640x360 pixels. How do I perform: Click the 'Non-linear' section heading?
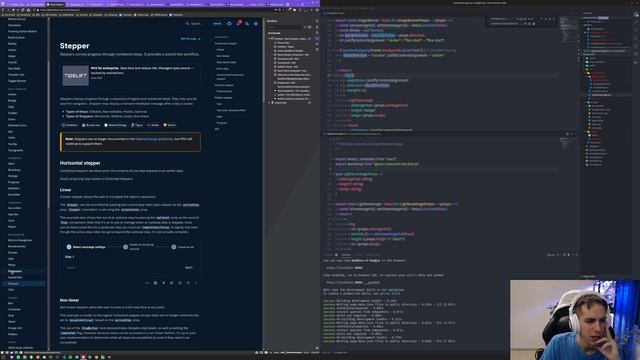(69, 300)
